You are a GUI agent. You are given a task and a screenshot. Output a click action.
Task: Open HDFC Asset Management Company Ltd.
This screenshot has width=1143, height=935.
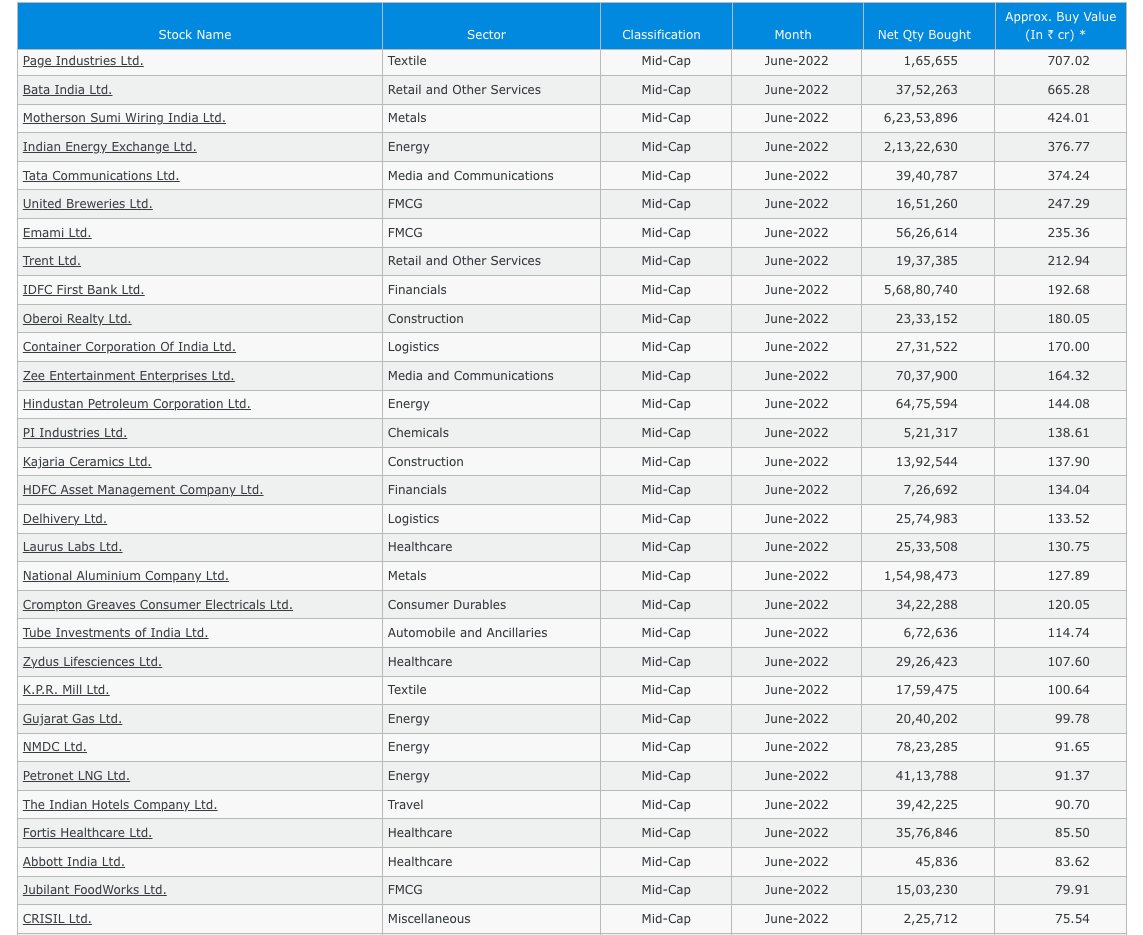coord(143,490)
